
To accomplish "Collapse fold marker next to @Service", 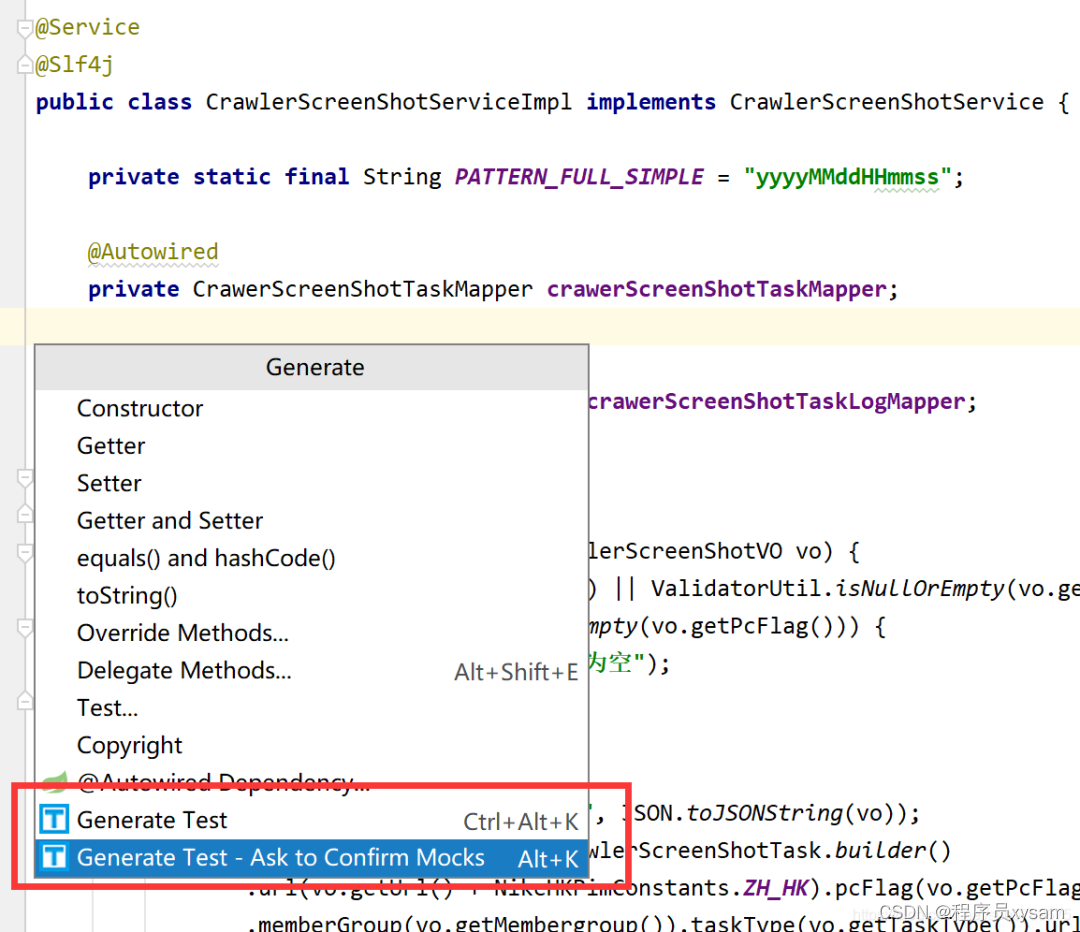I will coord(25,28).
